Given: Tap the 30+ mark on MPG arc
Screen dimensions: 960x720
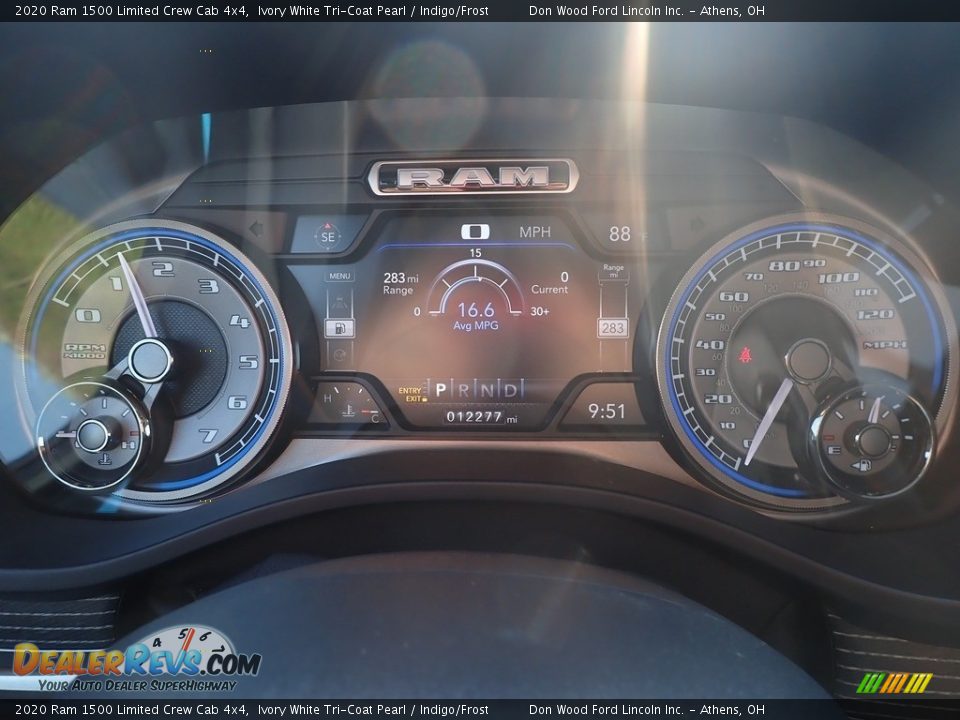Looking at the screenshot, I should 539,312.
